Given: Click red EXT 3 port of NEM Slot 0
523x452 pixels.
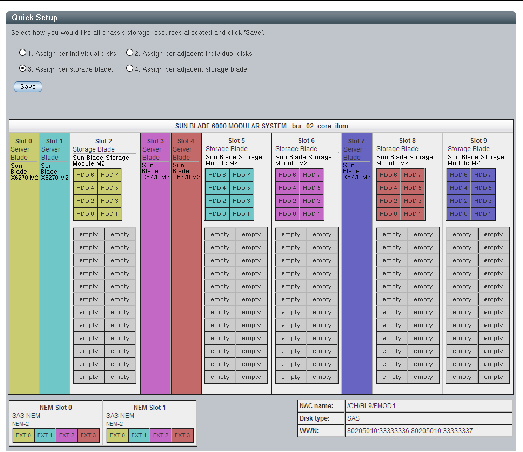Looking at the screenshot, I should tap(88, 435).
